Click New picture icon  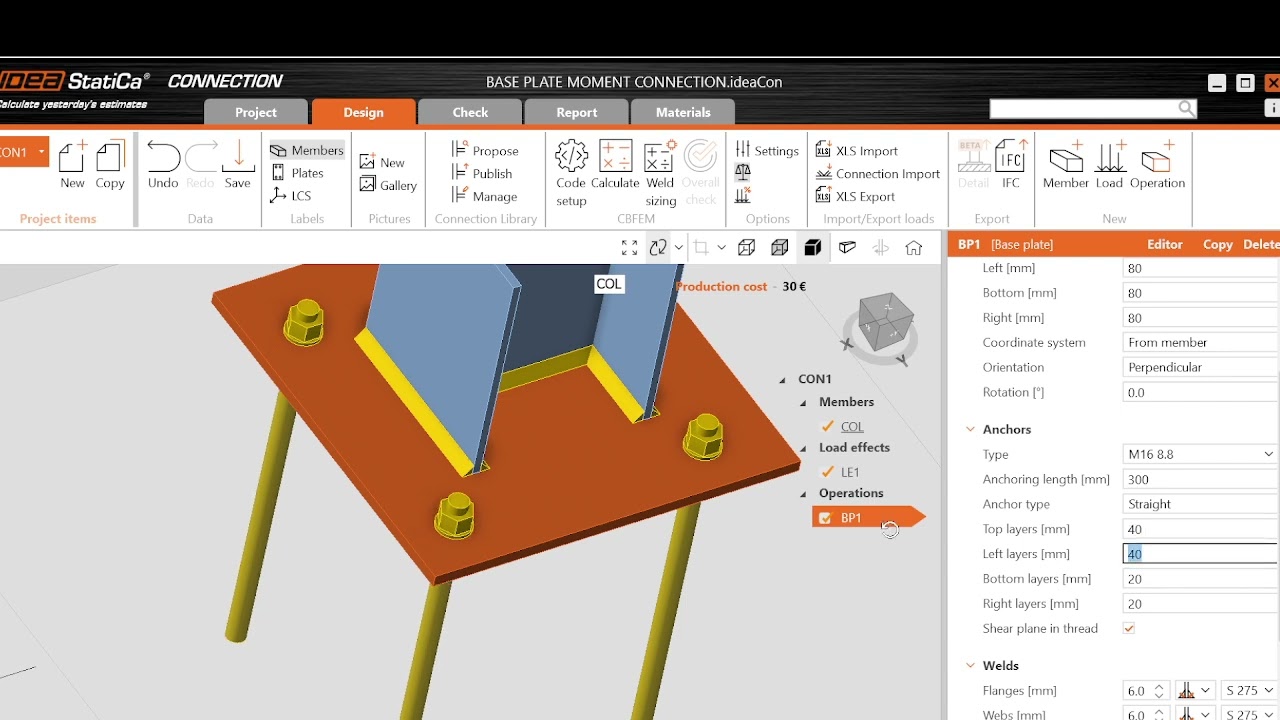click(x=382, y=162)
